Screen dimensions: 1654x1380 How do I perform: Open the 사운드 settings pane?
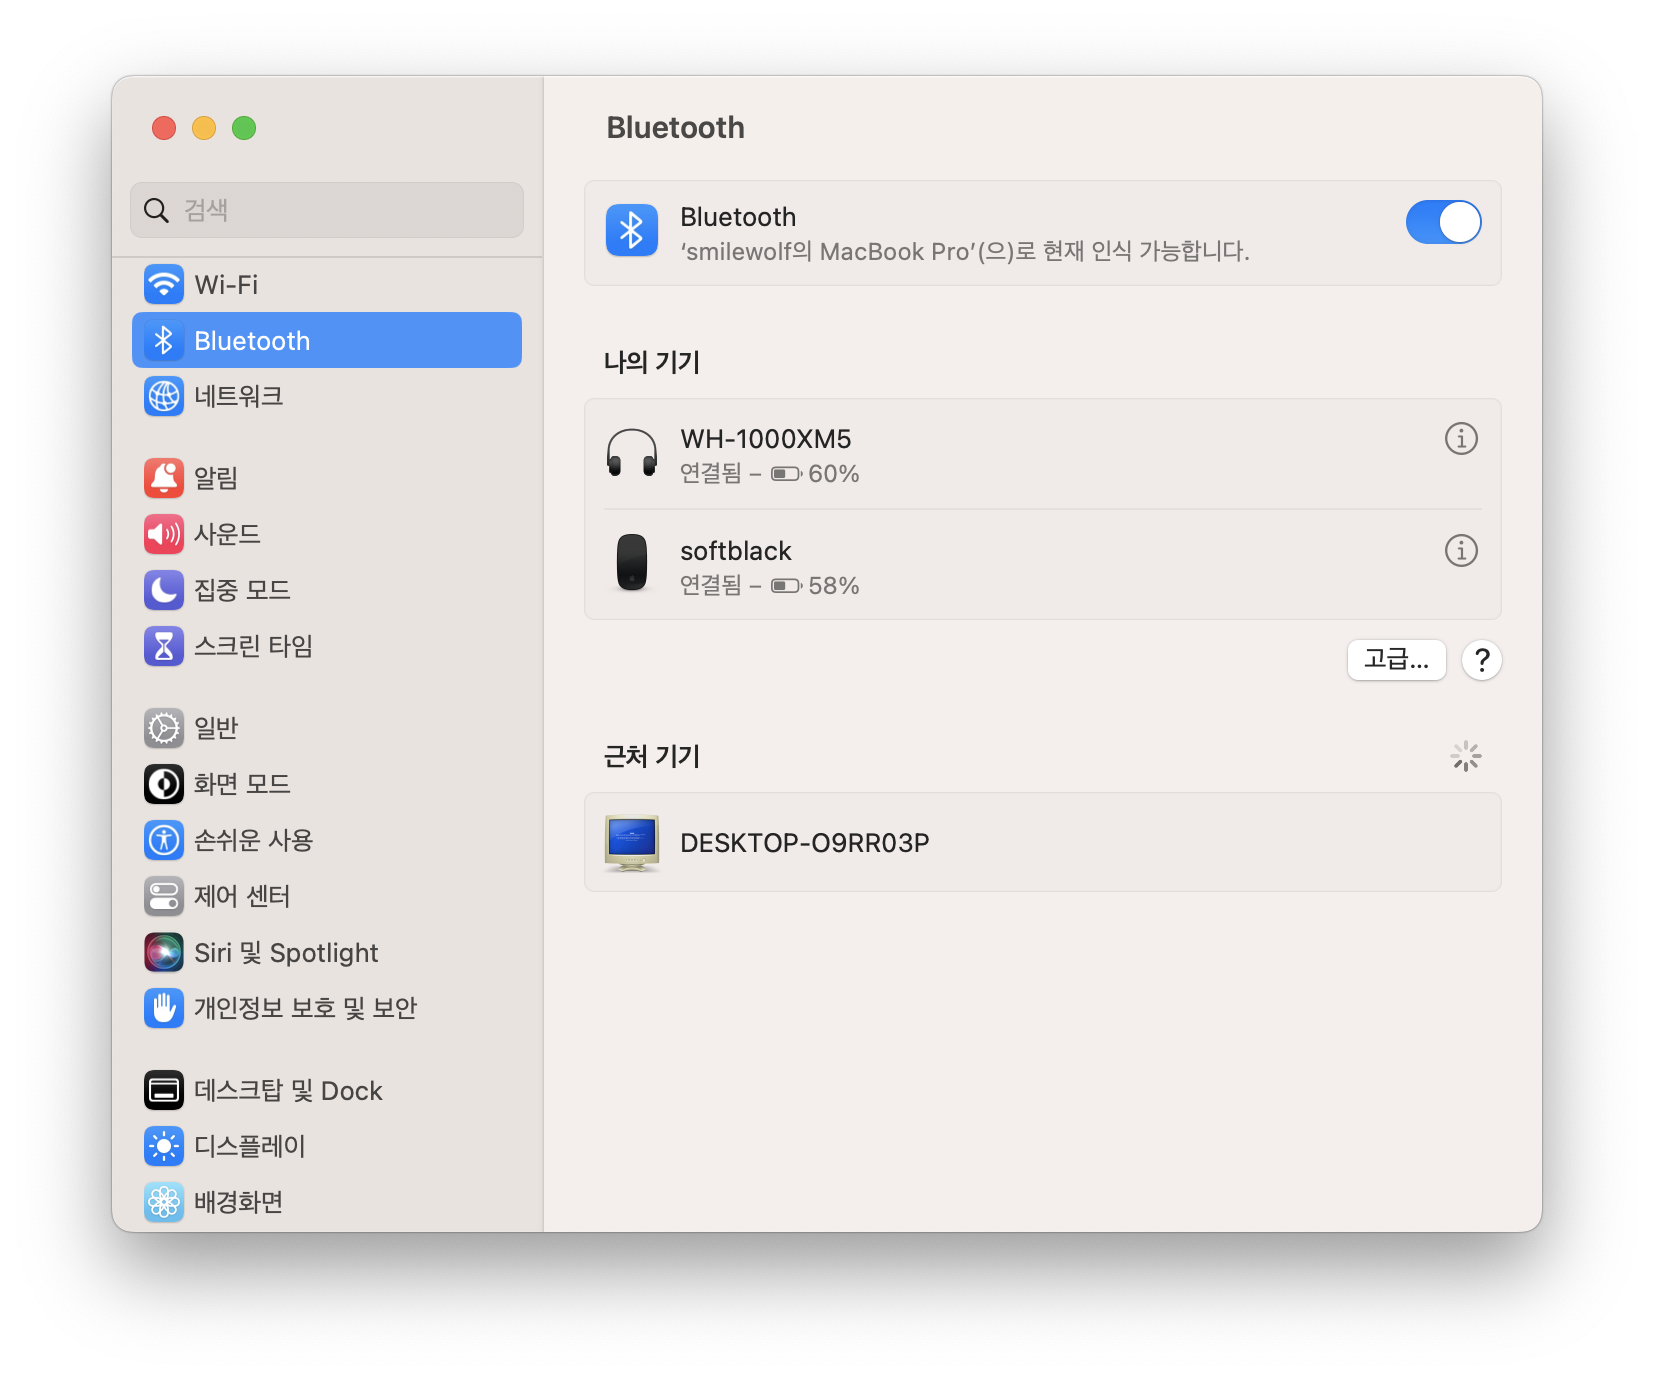pyautogui.click(x=327, y=534)
